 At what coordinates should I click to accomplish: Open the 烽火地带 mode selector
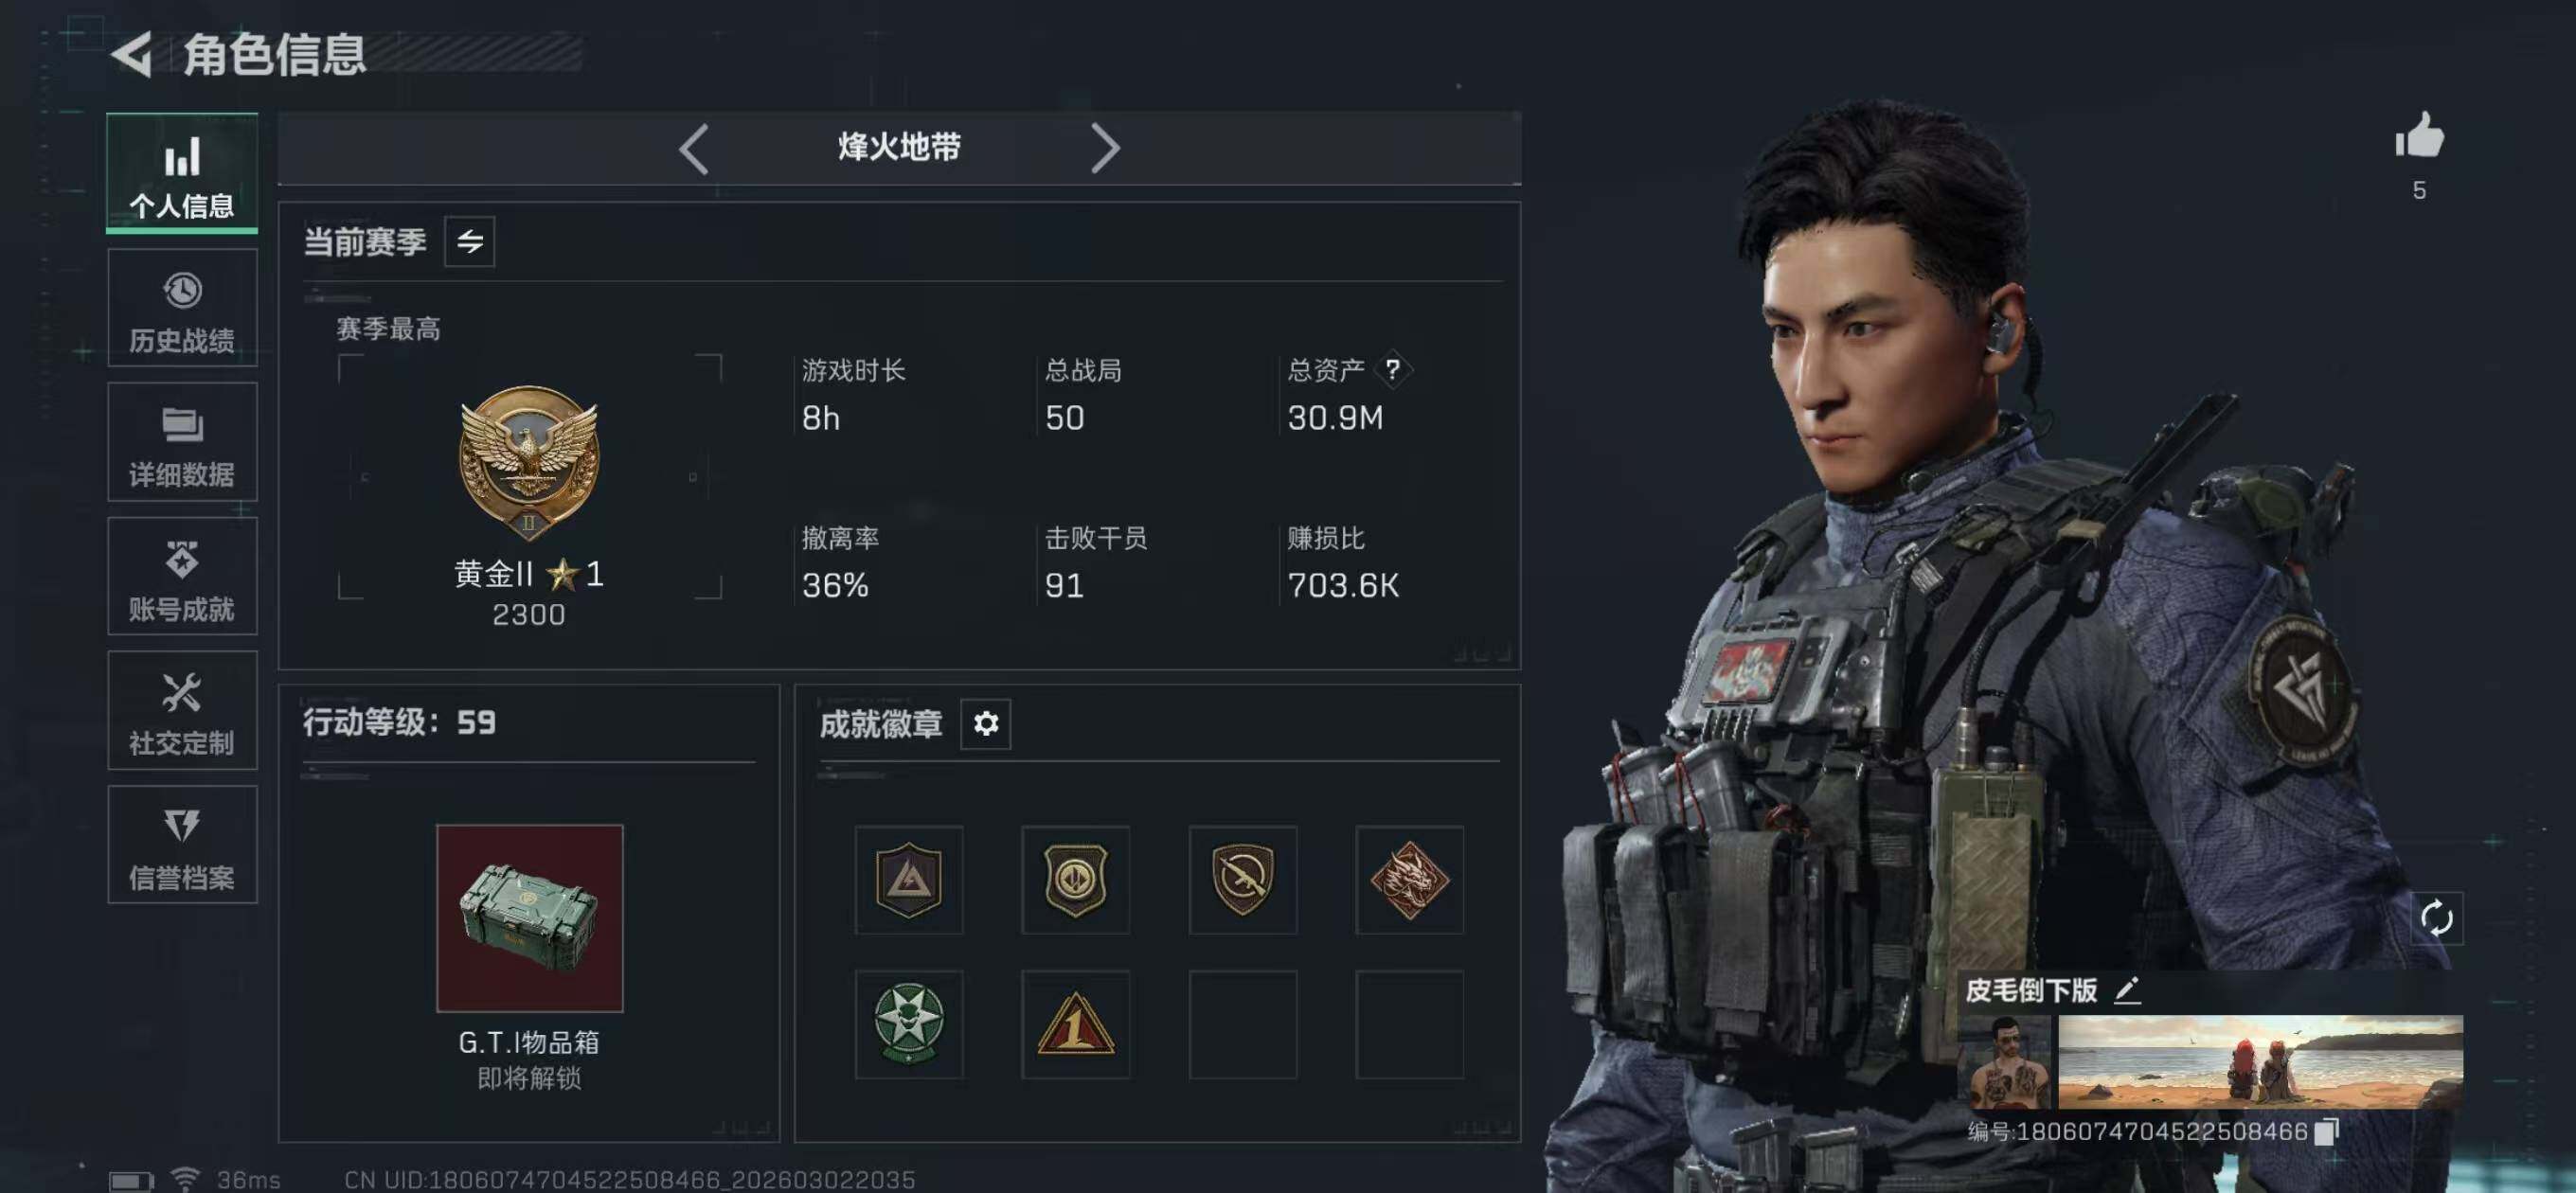(x=899, y=148)
